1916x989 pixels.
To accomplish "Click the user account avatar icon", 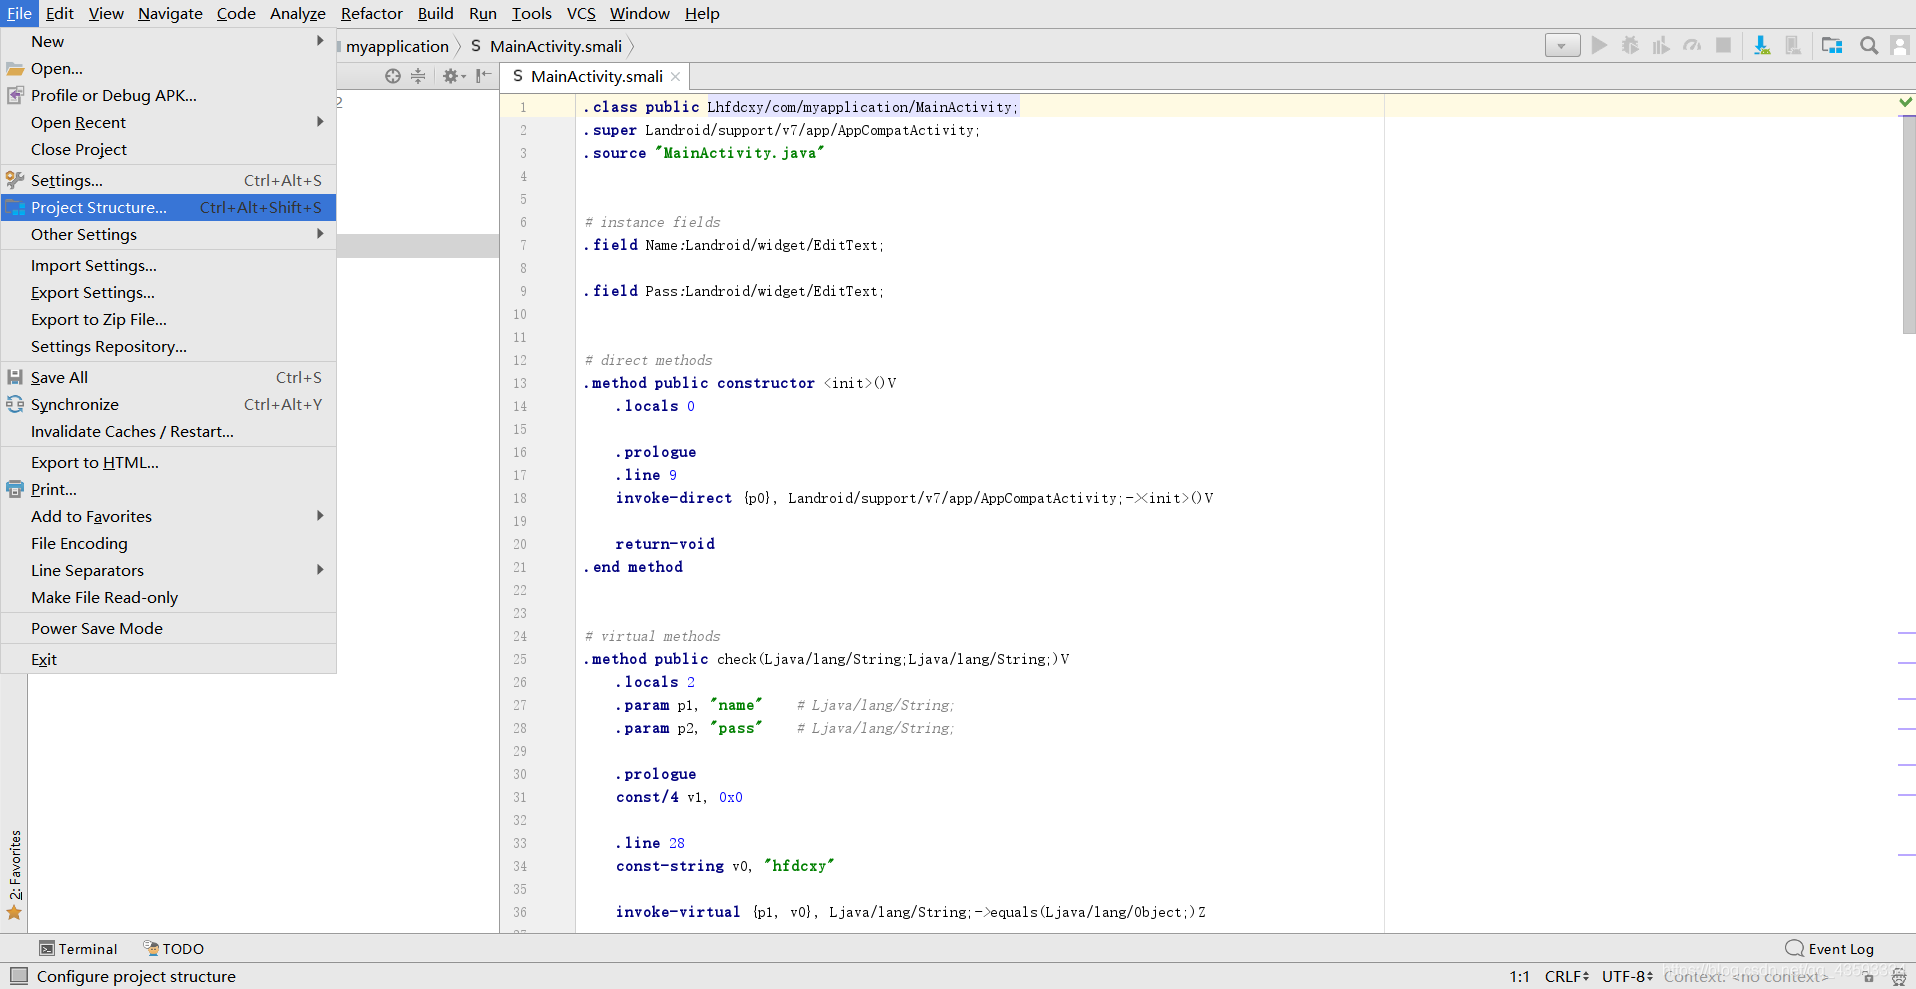I will [x=1900, y=45].
